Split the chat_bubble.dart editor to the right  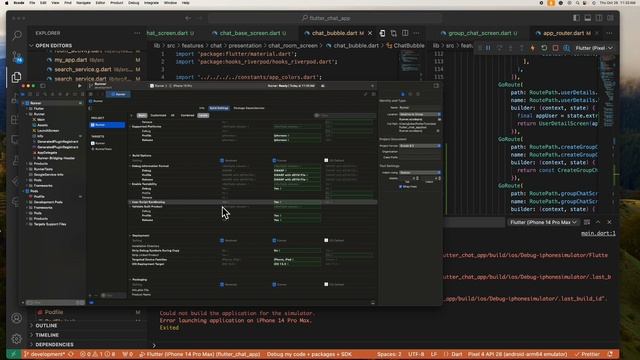[x=405, y=33]
